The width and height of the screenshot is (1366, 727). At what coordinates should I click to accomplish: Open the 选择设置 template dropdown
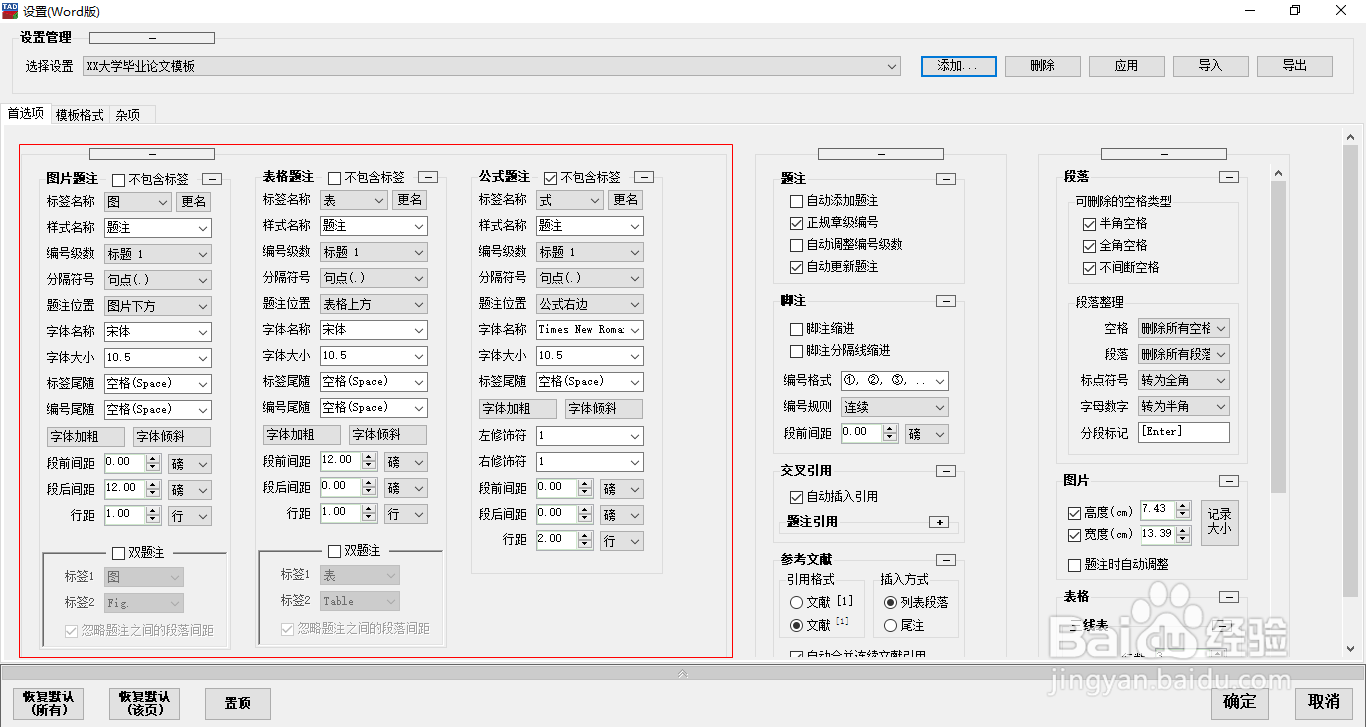pyautogui.click(x=492, y=66)
